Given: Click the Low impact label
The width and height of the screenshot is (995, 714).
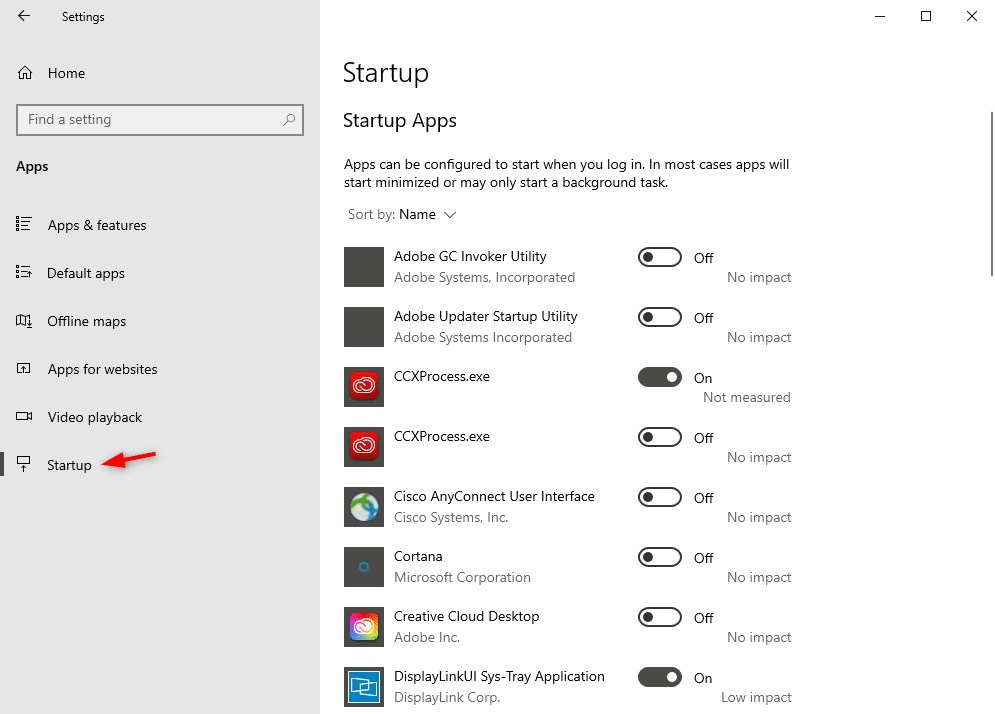Looking at the screenshot, I should (756, 697).
